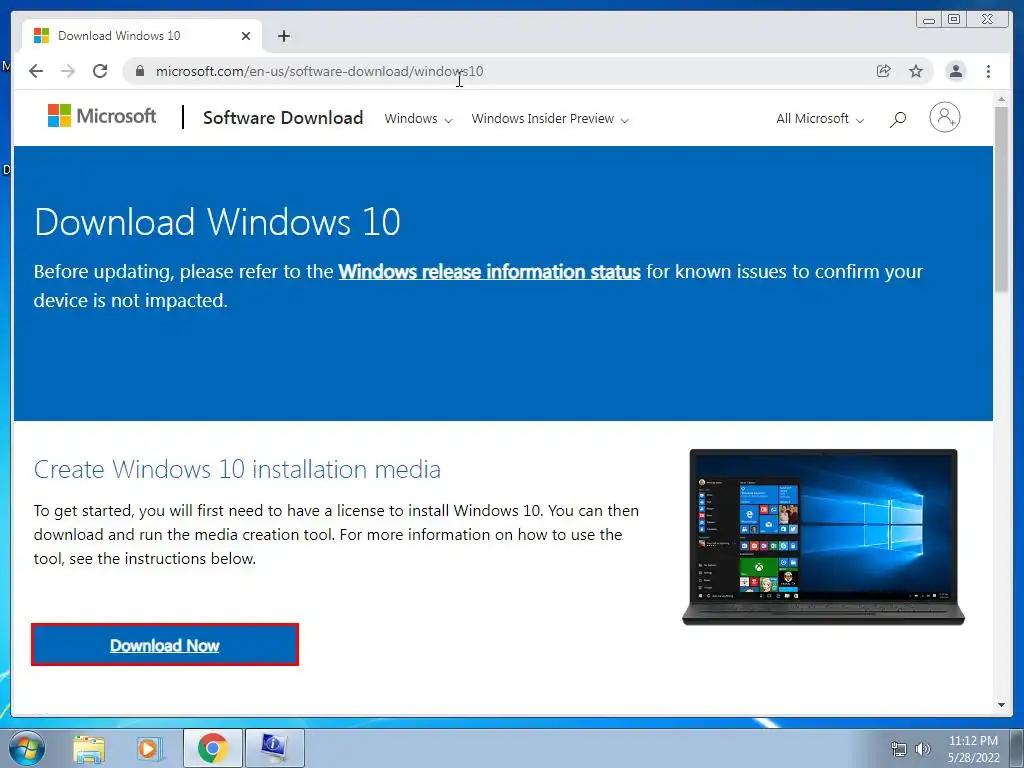
Task: Click the Download Now button
Action: [165, 645]
